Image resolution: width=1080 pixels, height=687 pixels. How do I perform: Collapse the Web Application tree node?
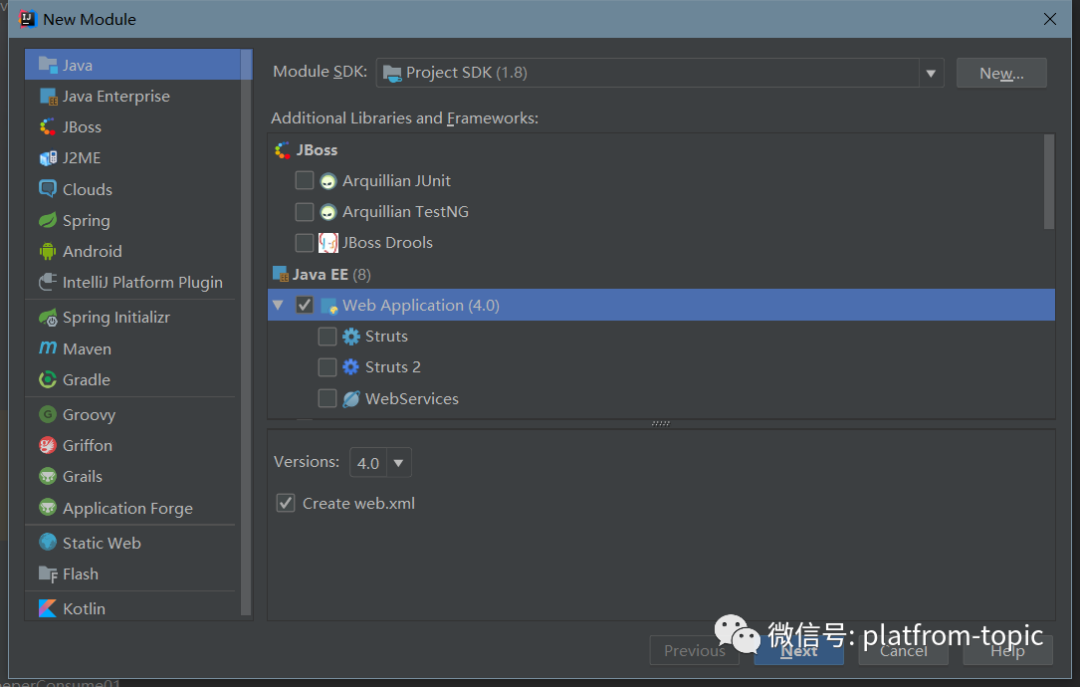[x=278, y=305]
